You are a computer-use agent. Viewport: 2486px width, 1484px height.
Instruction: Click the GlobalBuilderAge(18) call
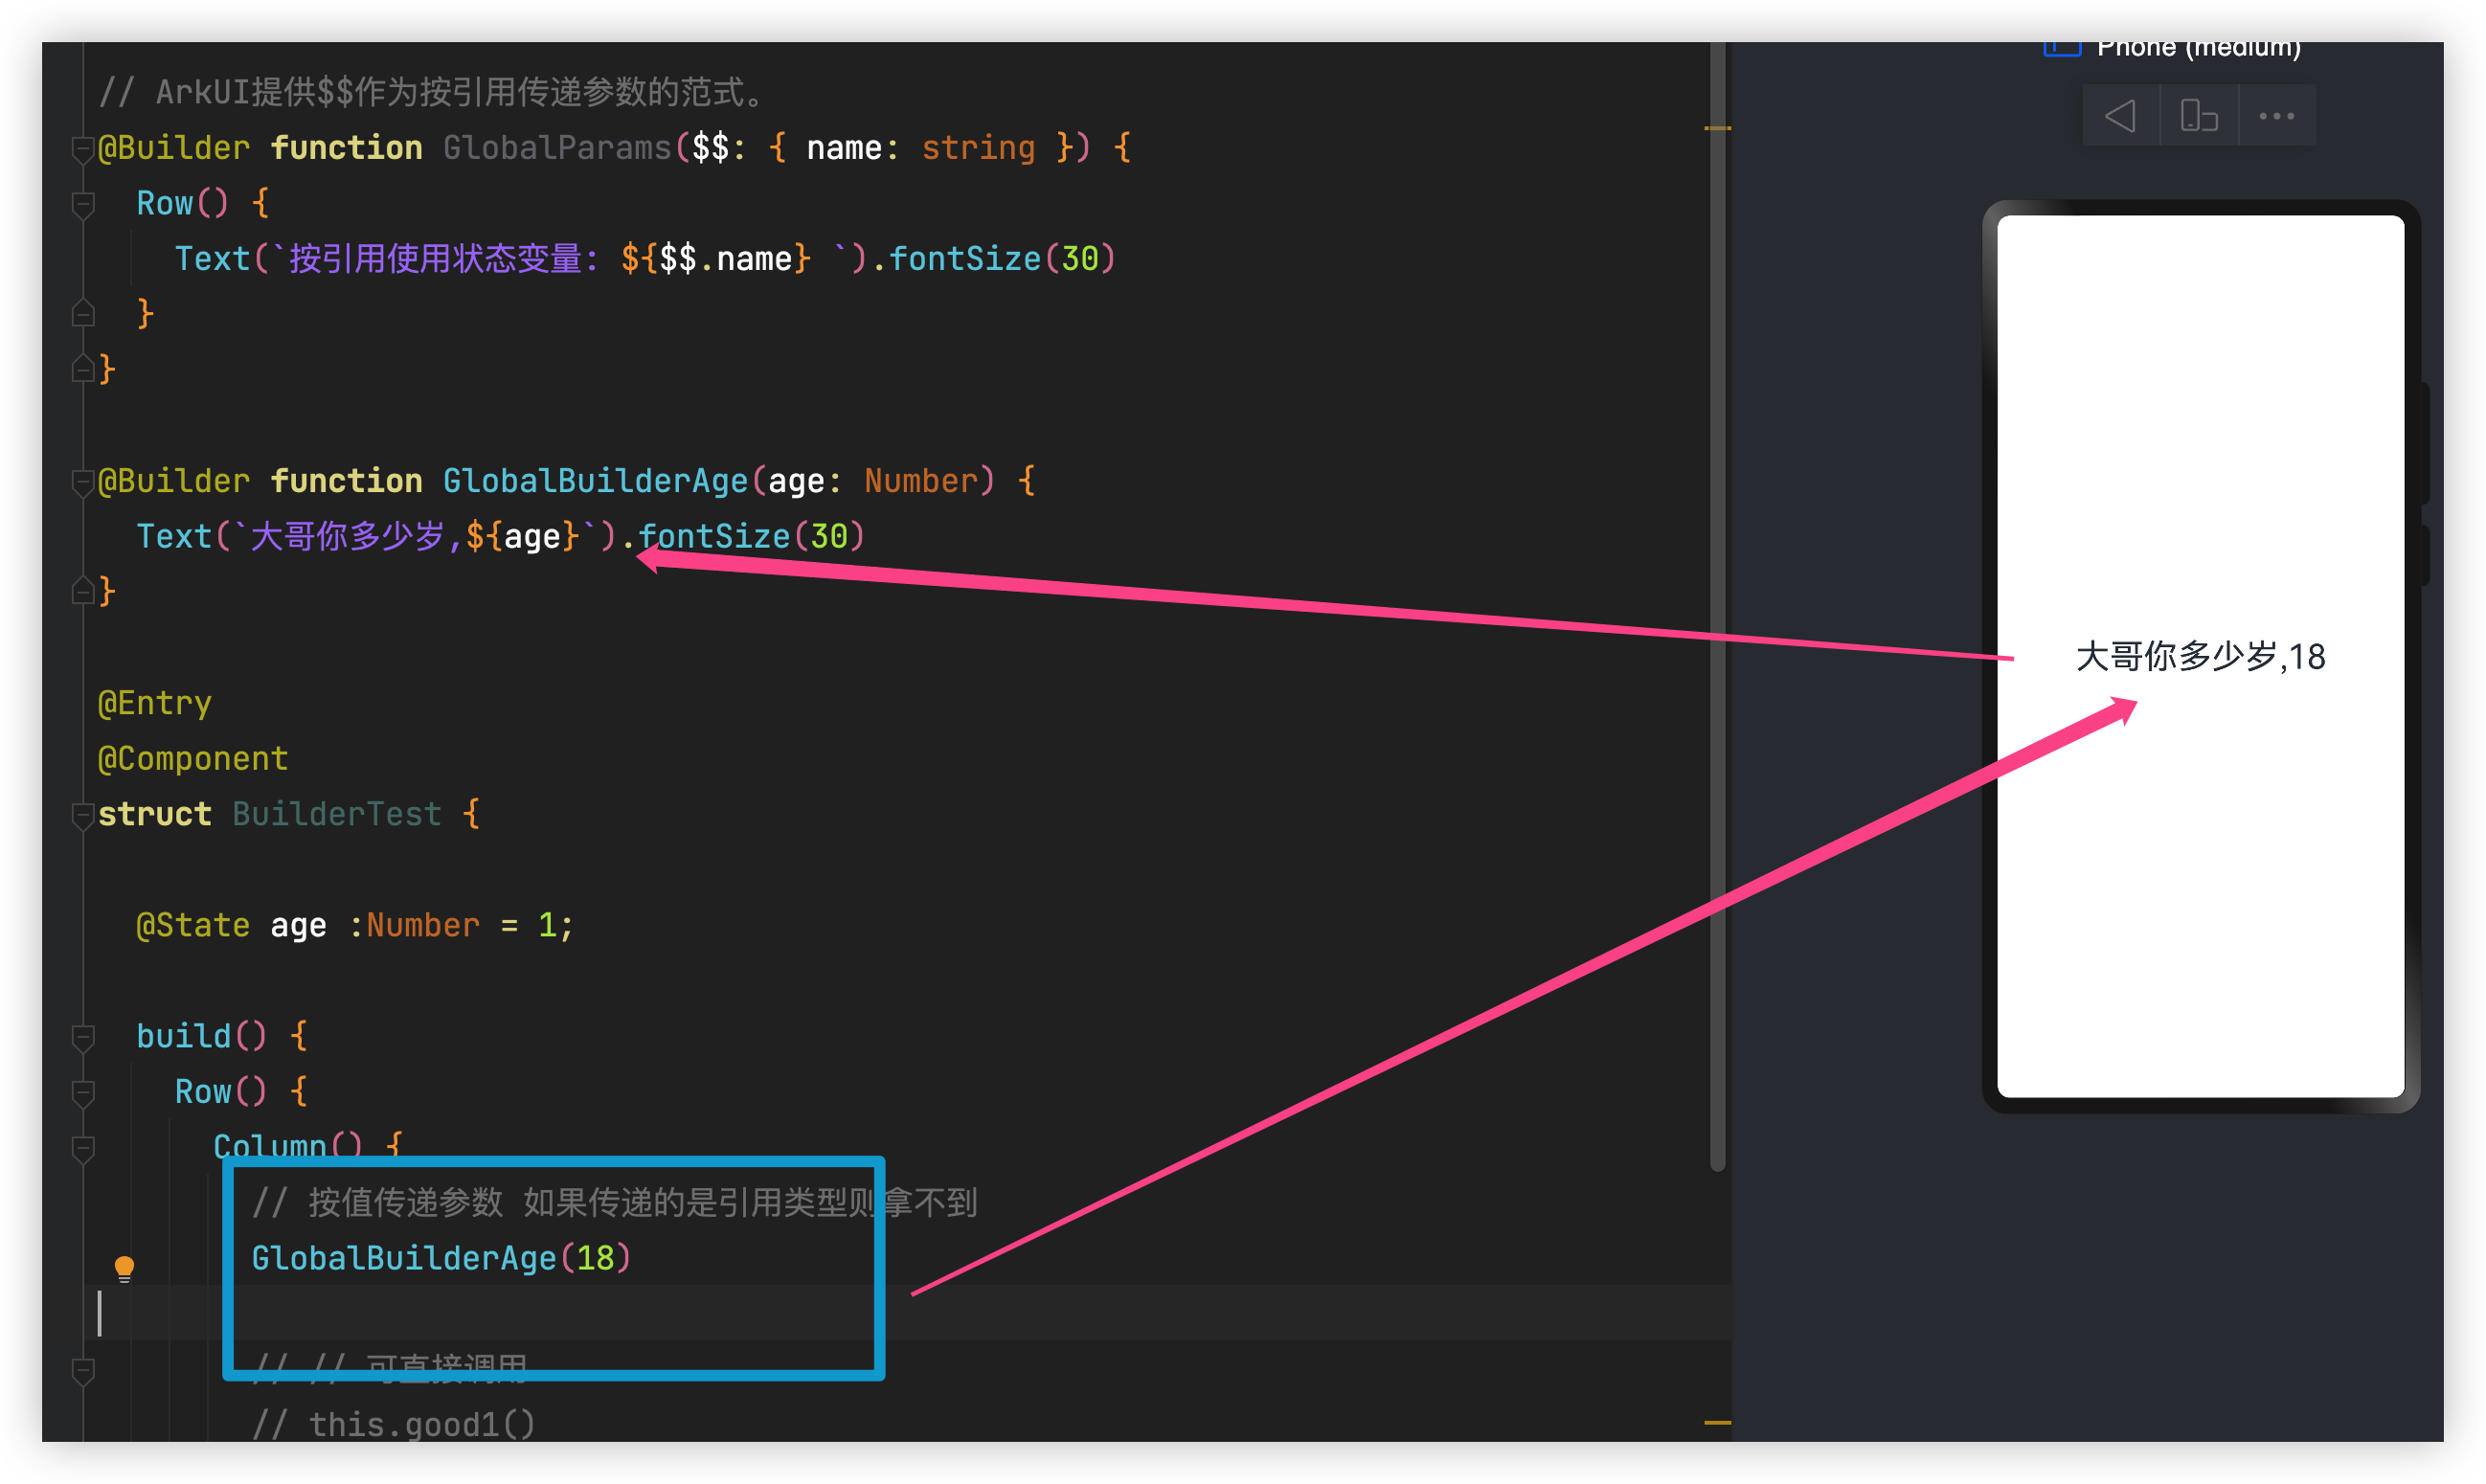coord(441,1258)
